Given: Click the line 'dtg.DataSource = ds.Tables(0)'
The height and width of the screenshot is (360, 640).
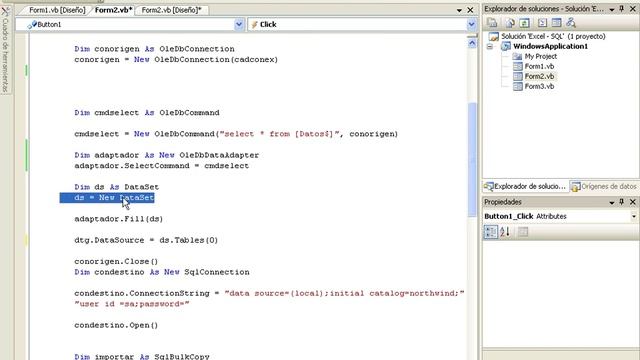Looking at the screenshot, I should [x=146, y=240].
